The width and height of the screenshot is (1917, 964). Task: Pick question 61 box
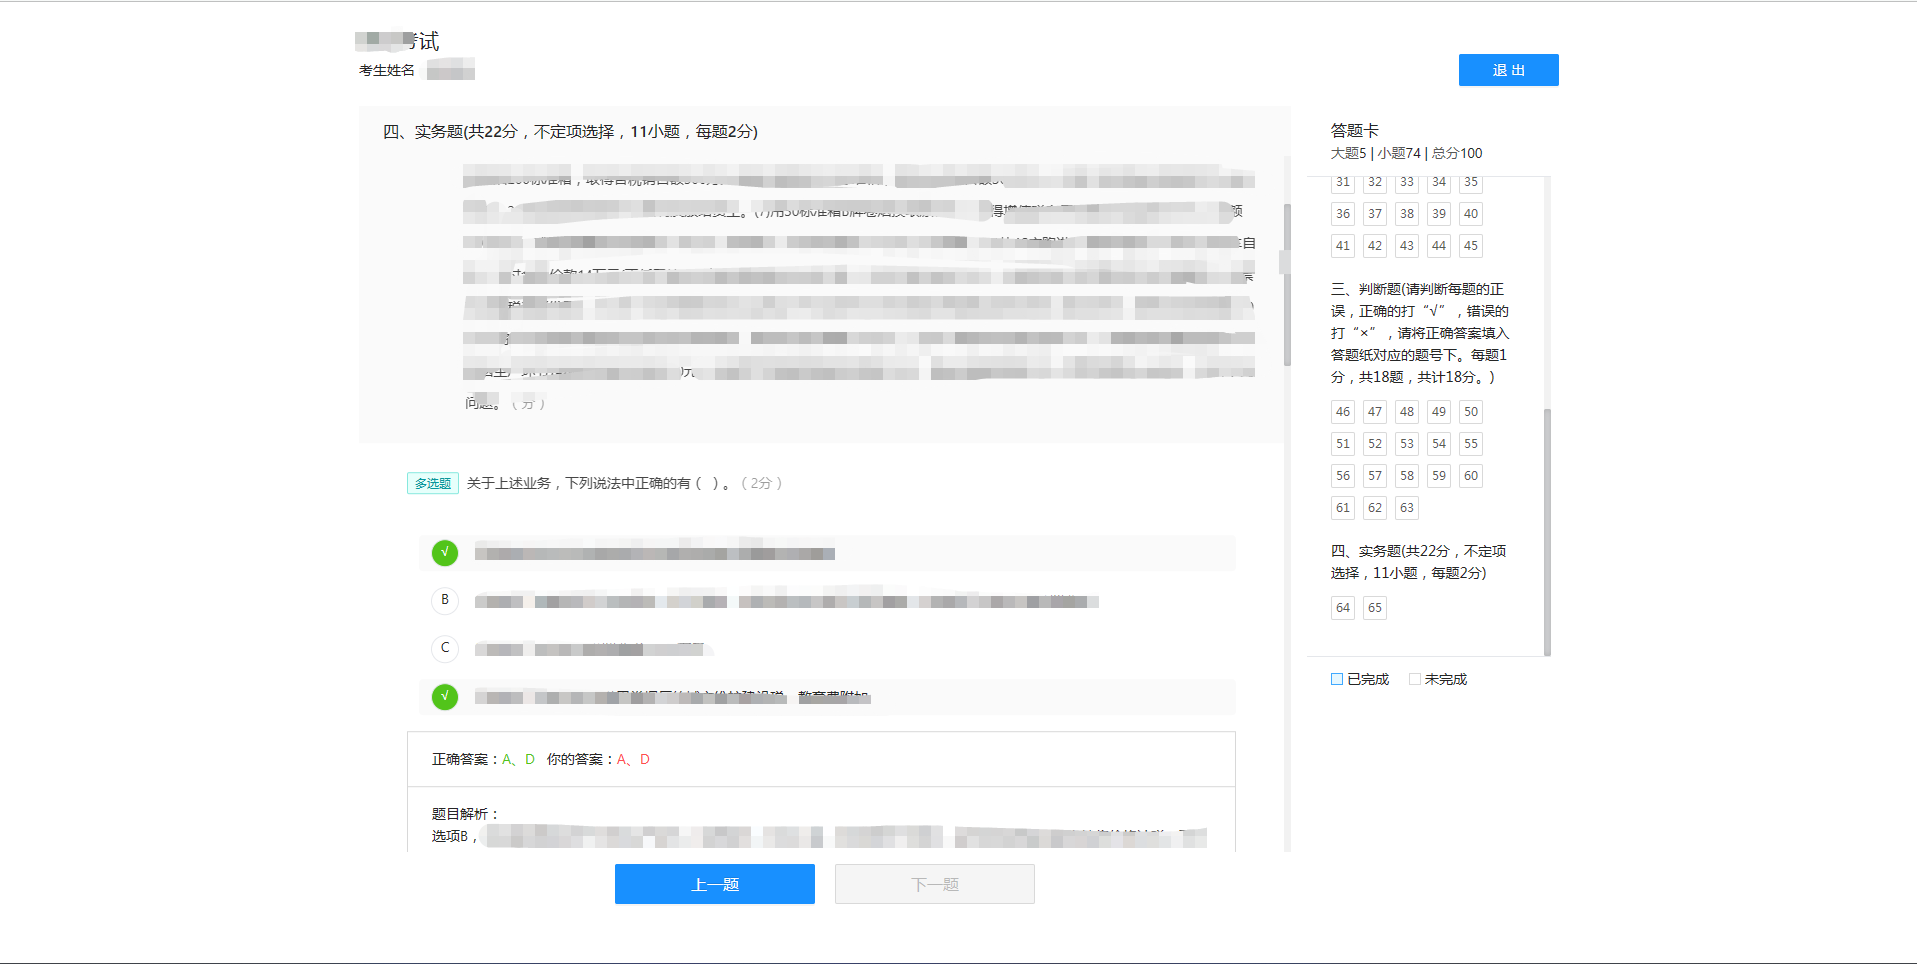click(x=1343, y=508)
